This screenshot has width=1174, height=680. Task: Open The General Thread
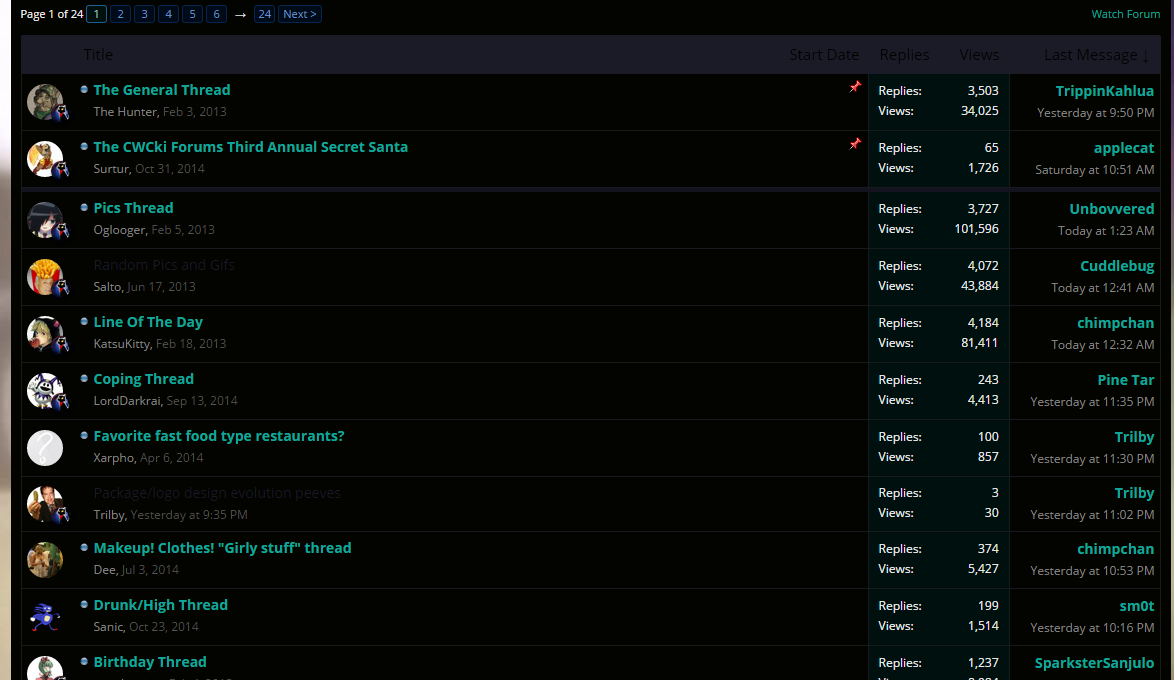(x=162, y=90)
